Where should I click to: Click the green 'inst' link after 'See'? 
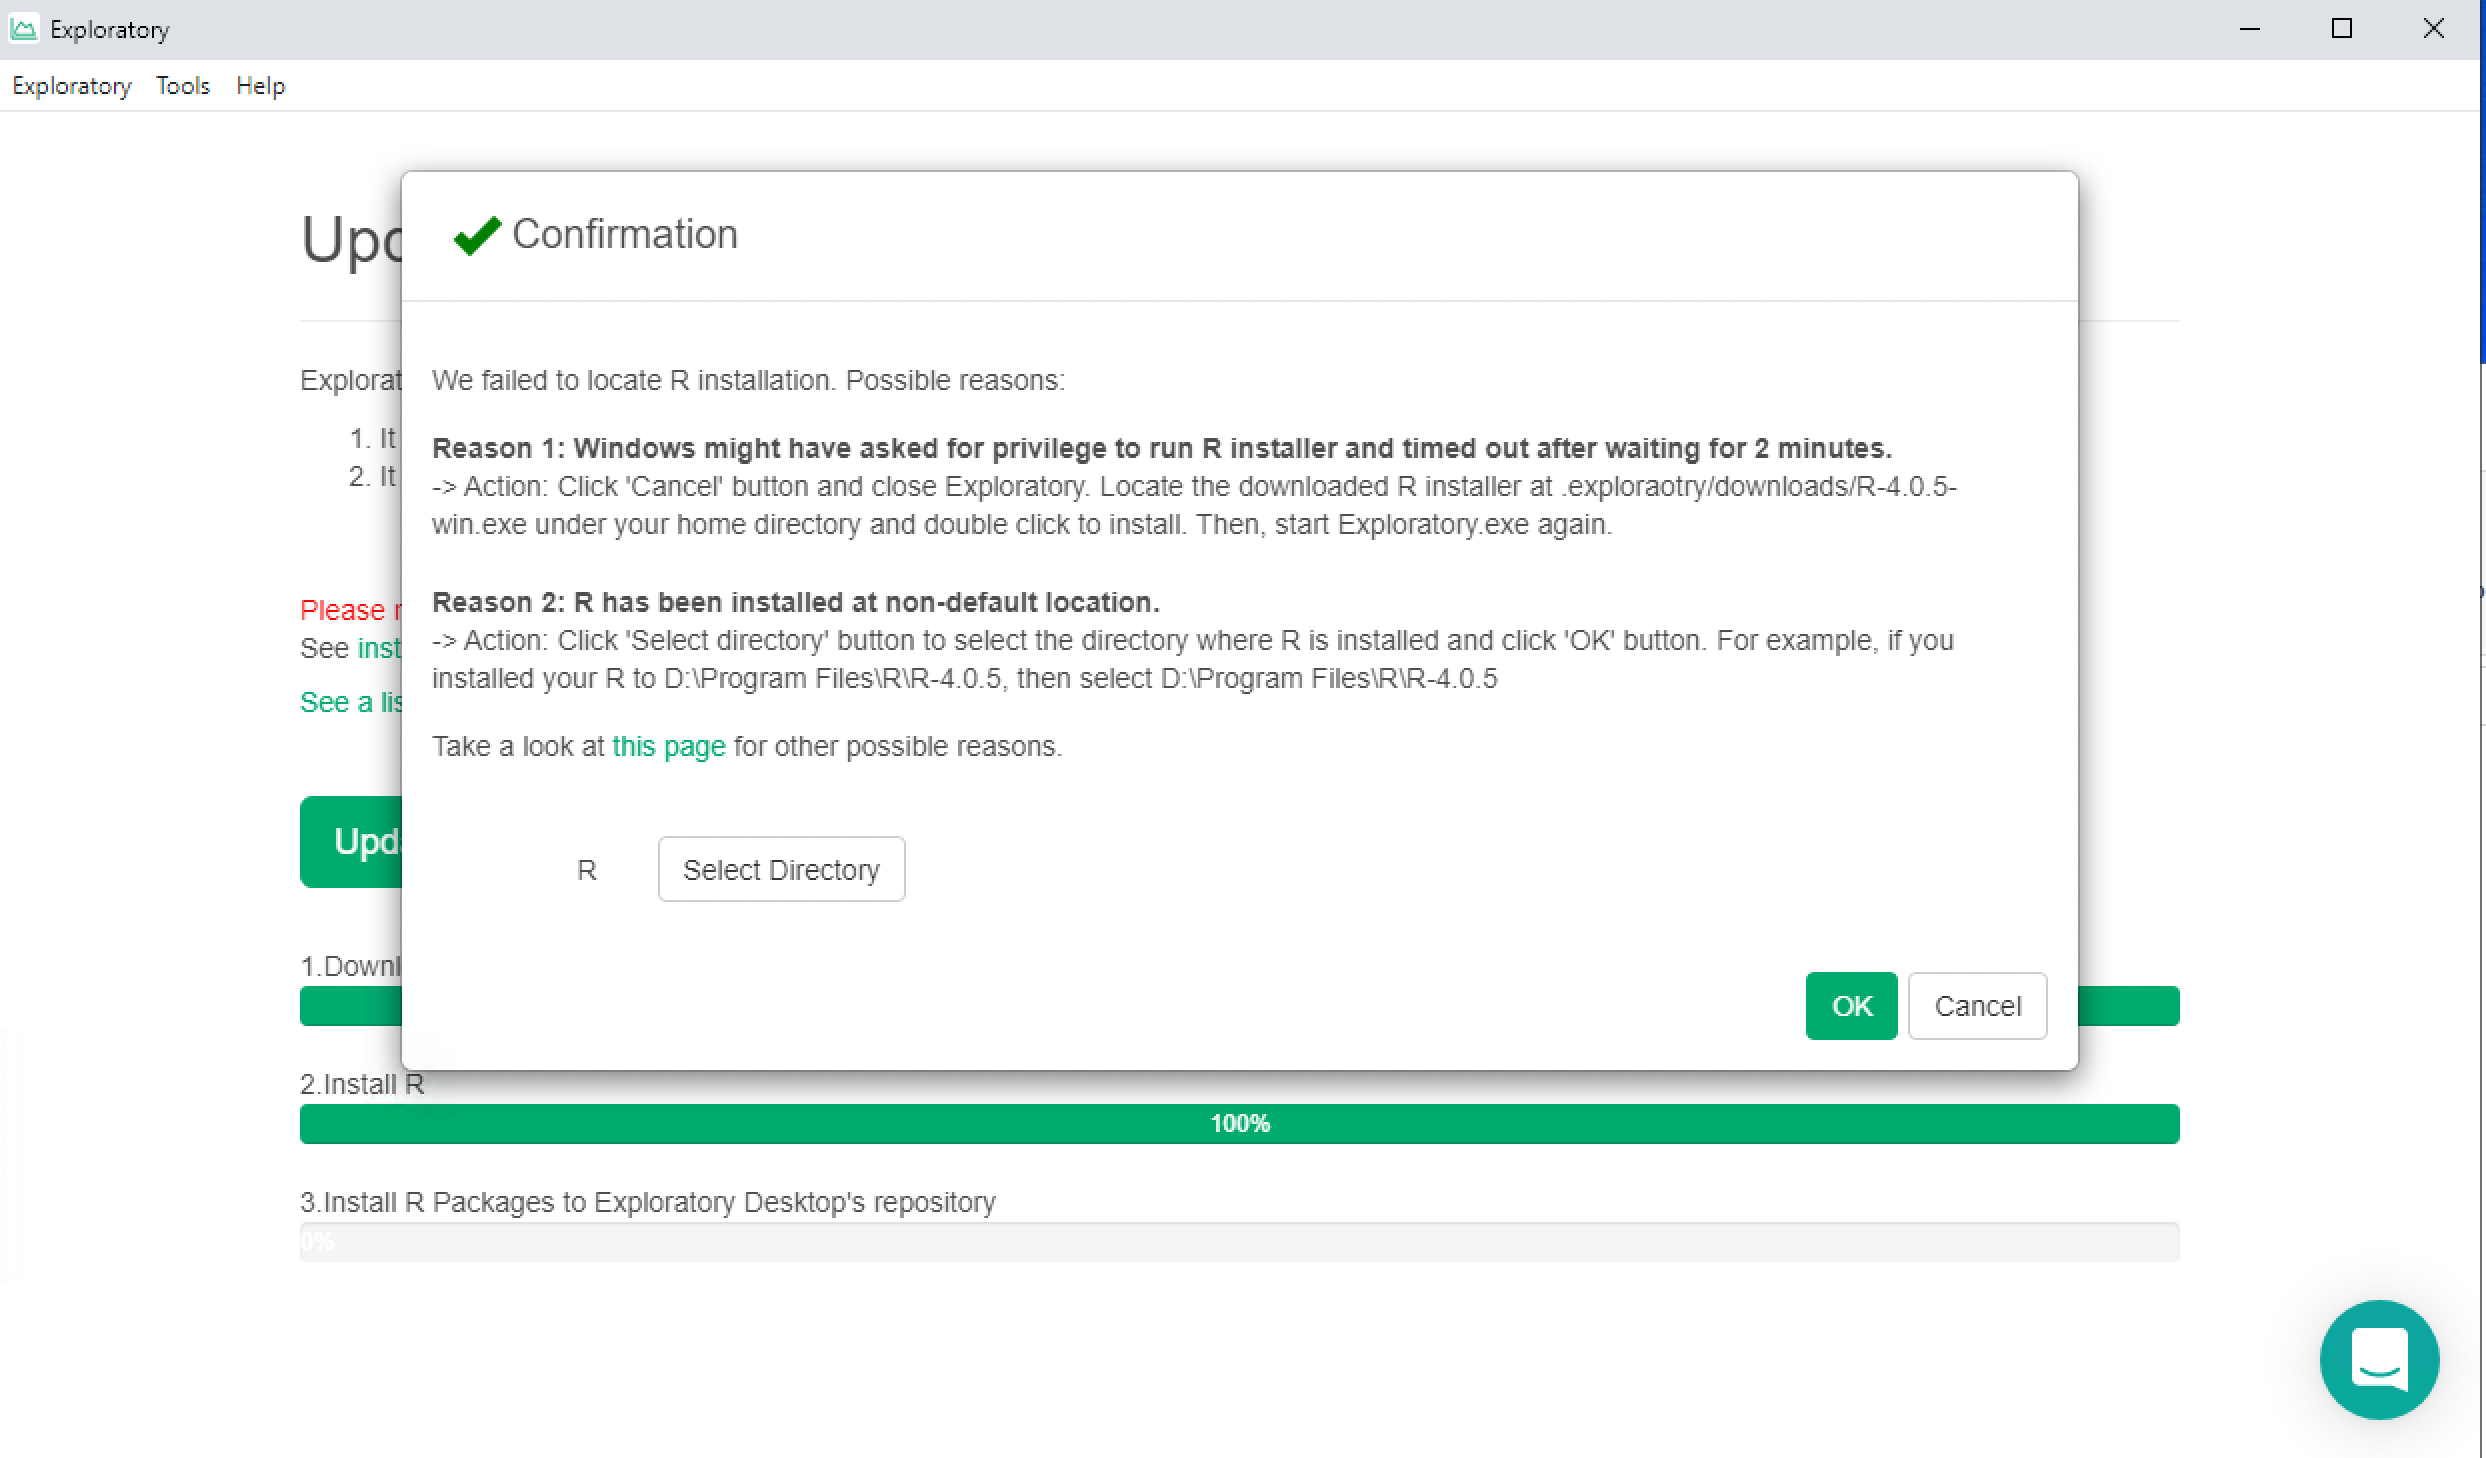[379, 648]
